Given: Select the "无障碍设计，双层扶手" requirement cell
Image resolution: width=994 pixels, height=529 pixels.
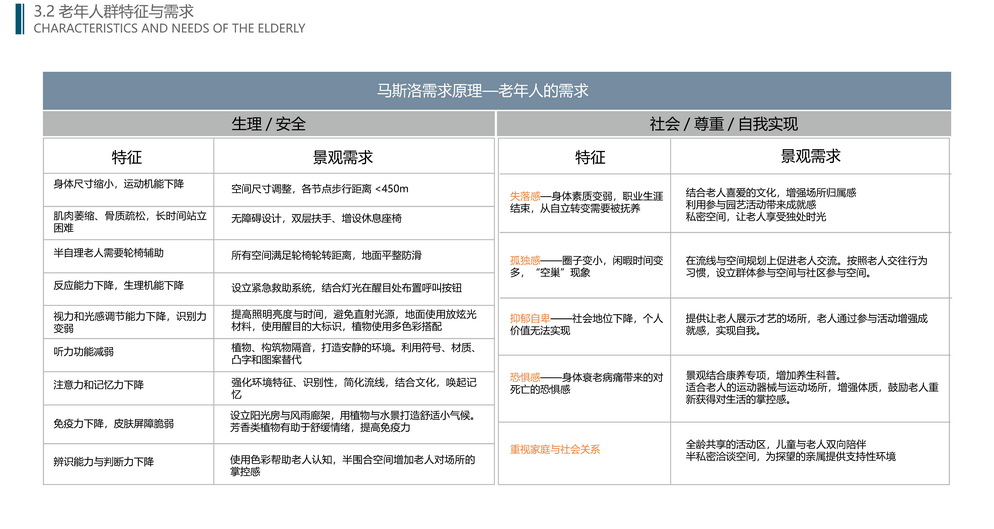Looking at the screenshot, I should click(x=315, y=218).
